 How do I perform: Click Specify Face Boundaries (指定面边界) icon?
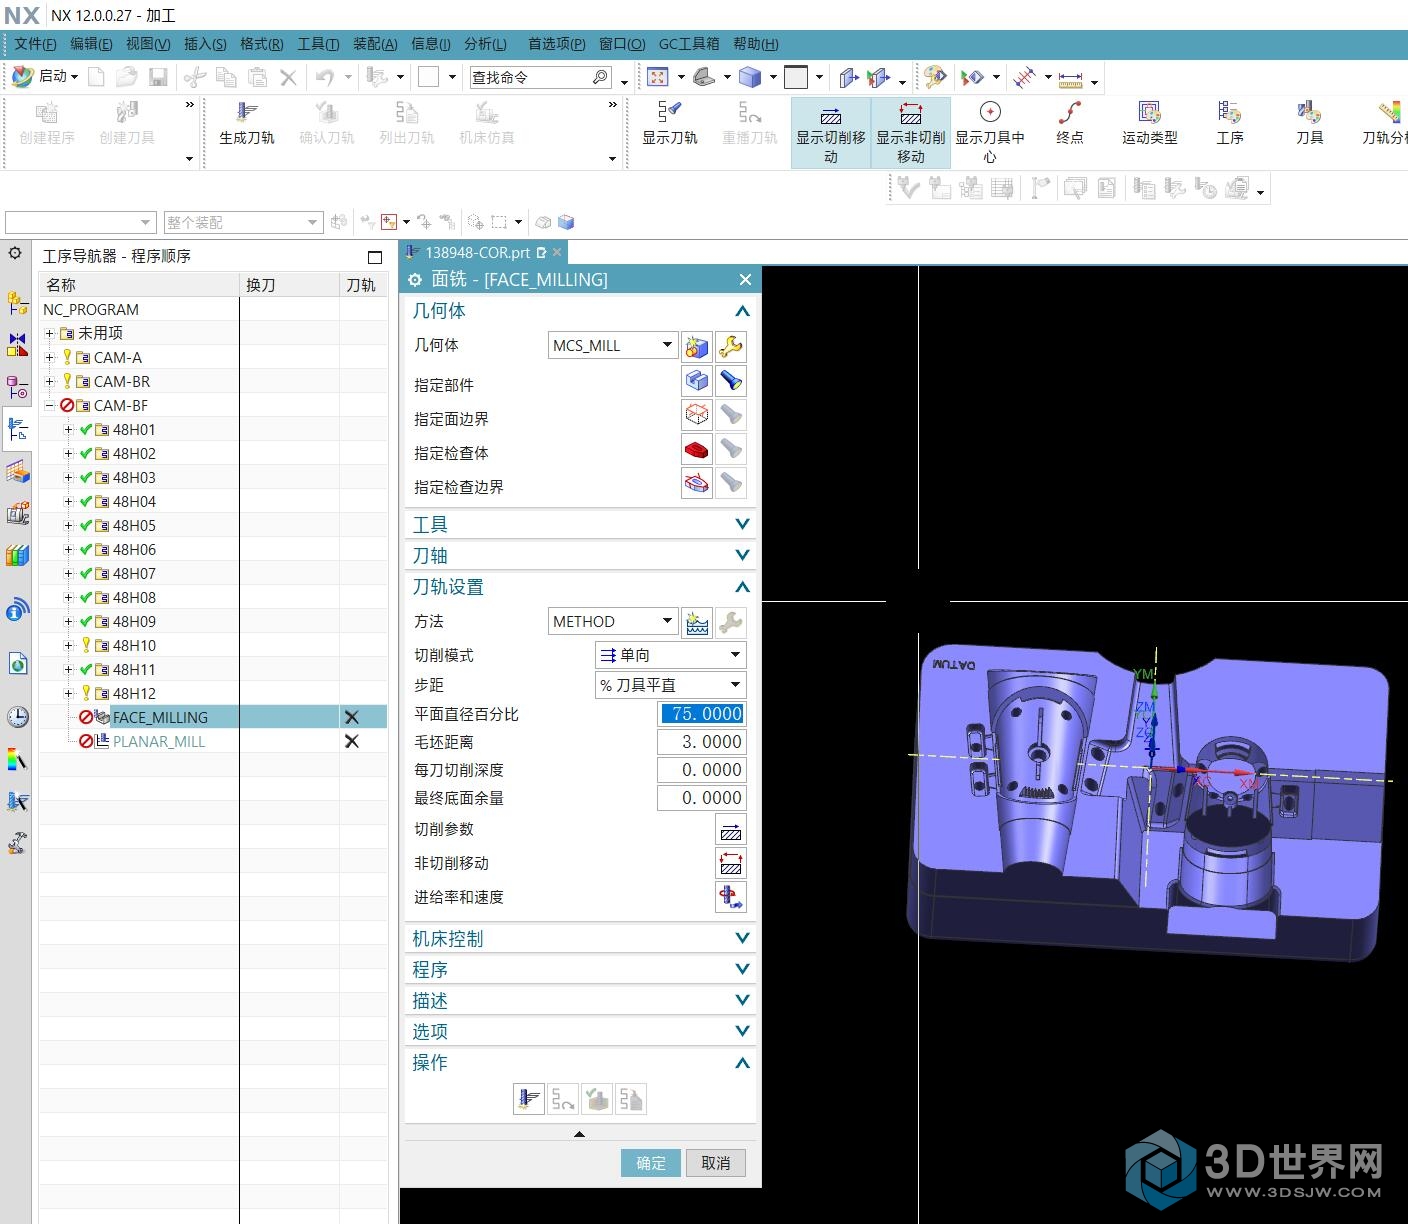pos(697,415)
